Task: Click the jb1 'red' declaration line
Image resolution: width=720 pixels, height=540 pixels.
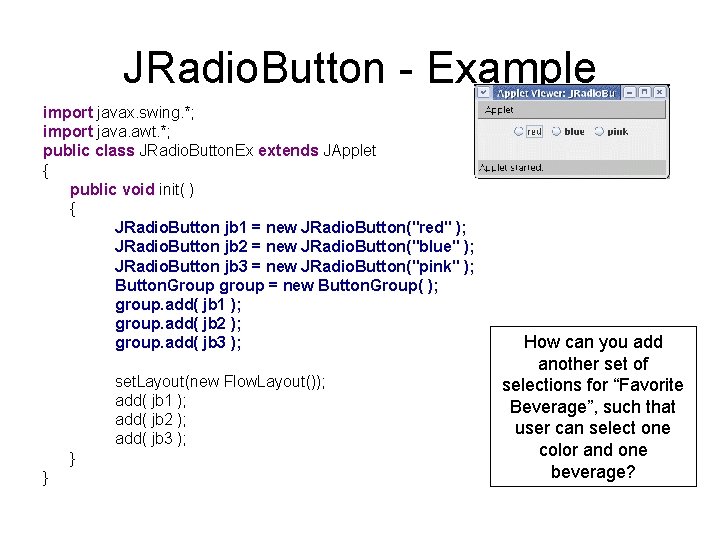Action: pyautogui.click(x=291, y=228)
